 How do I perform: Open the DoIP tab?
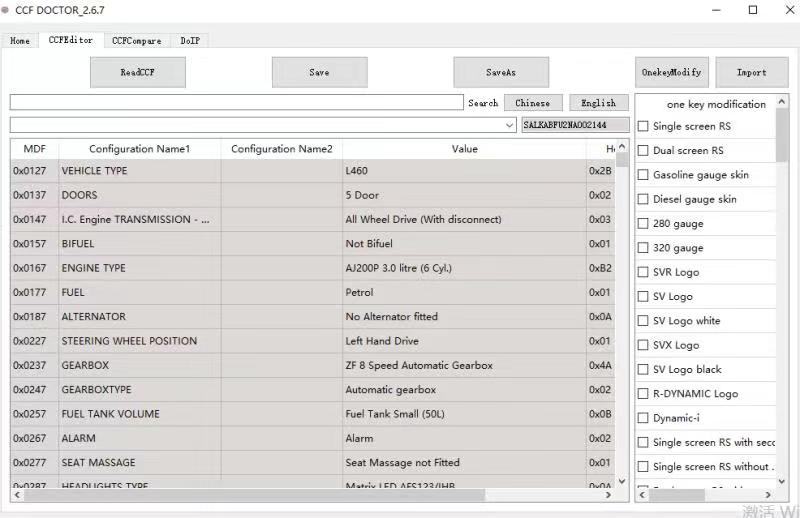[189, 41]
